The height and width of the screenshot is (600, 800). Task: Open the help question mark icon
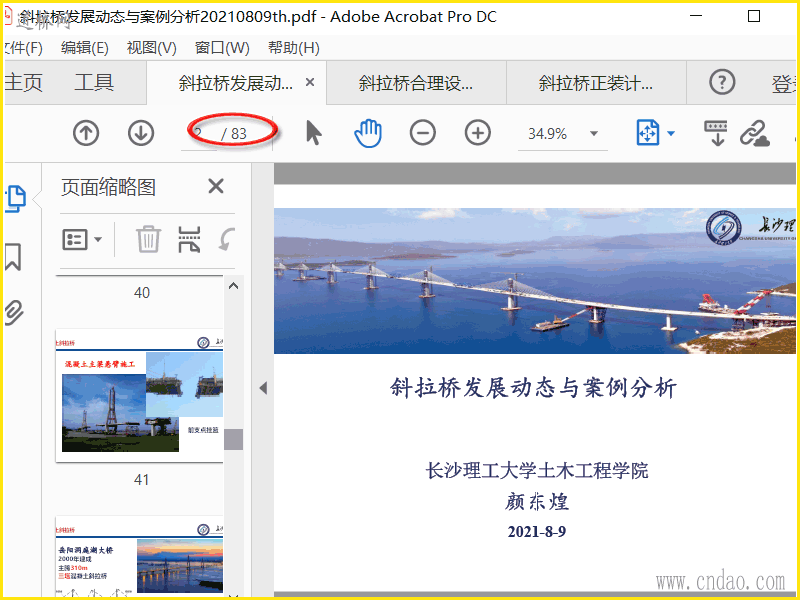722,82
